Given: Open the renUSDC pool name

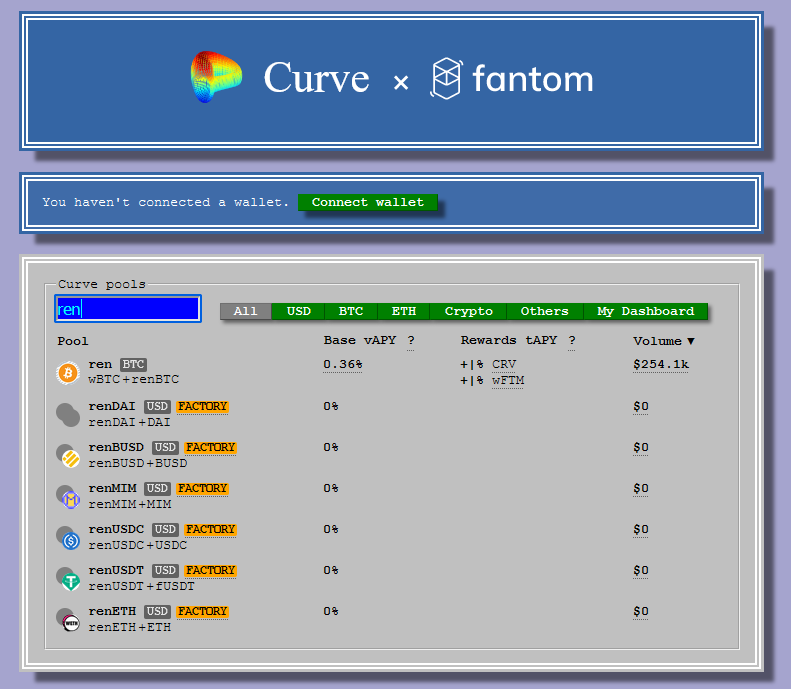Looking at the screenshot, I should [117, 529].
